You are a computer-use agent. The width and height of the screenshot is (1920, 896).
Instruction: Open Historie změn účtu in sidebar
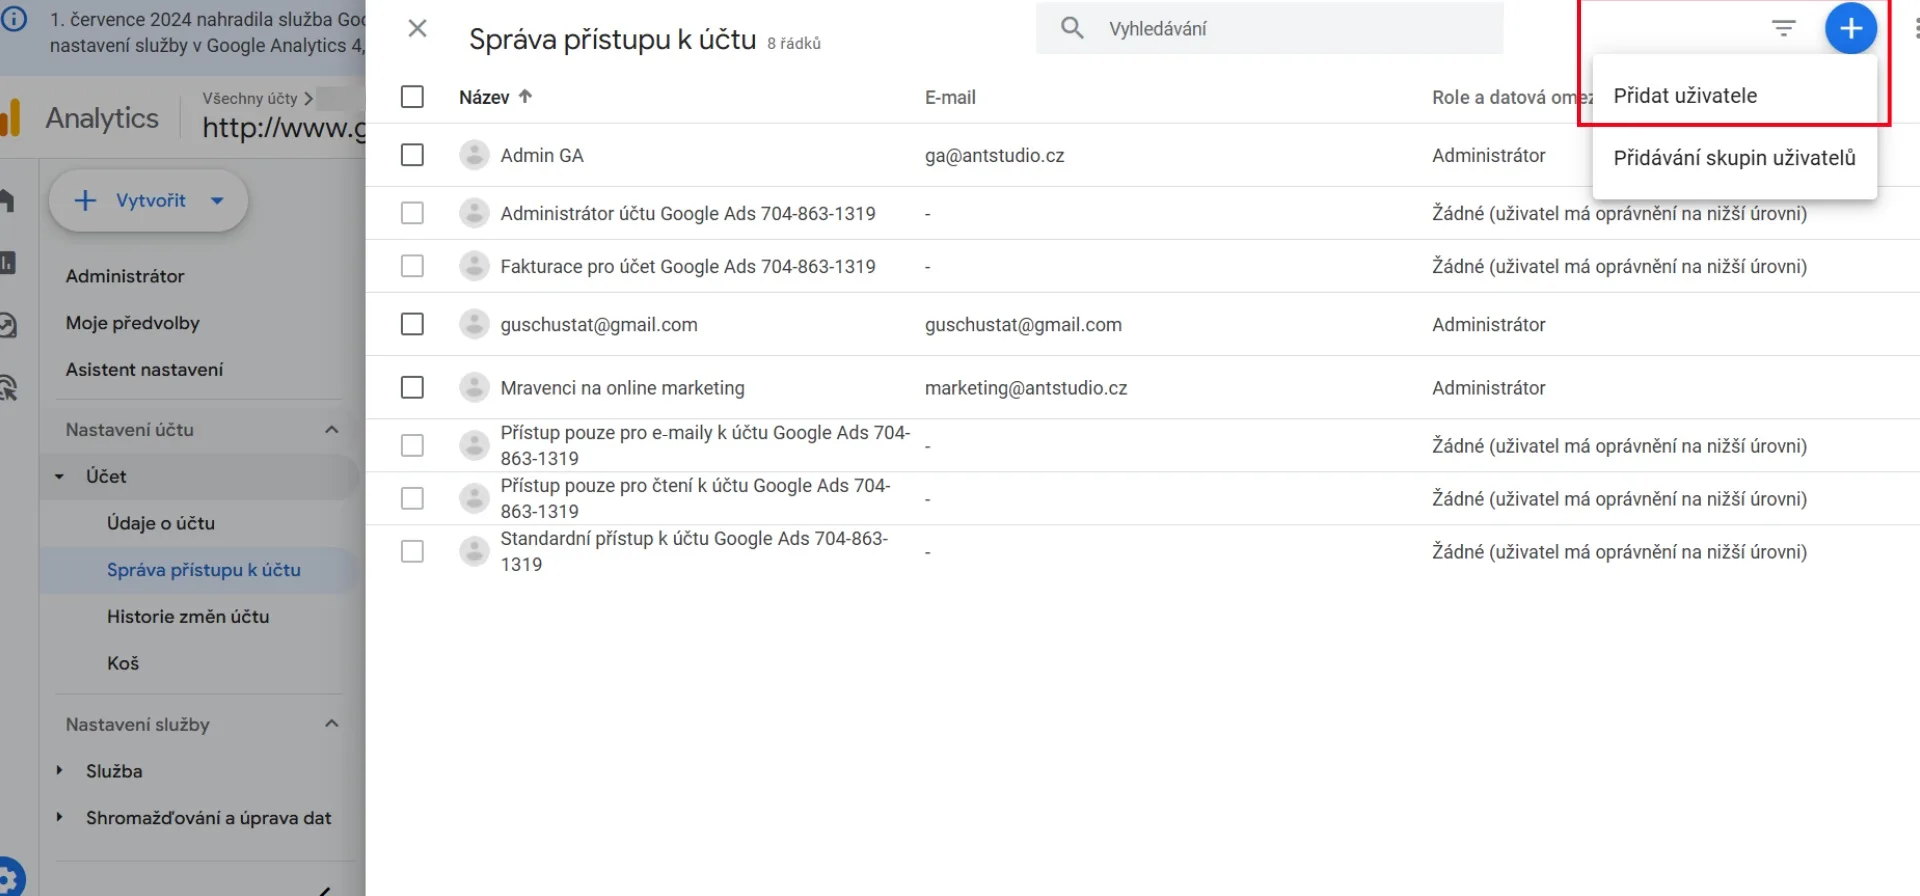188,616
